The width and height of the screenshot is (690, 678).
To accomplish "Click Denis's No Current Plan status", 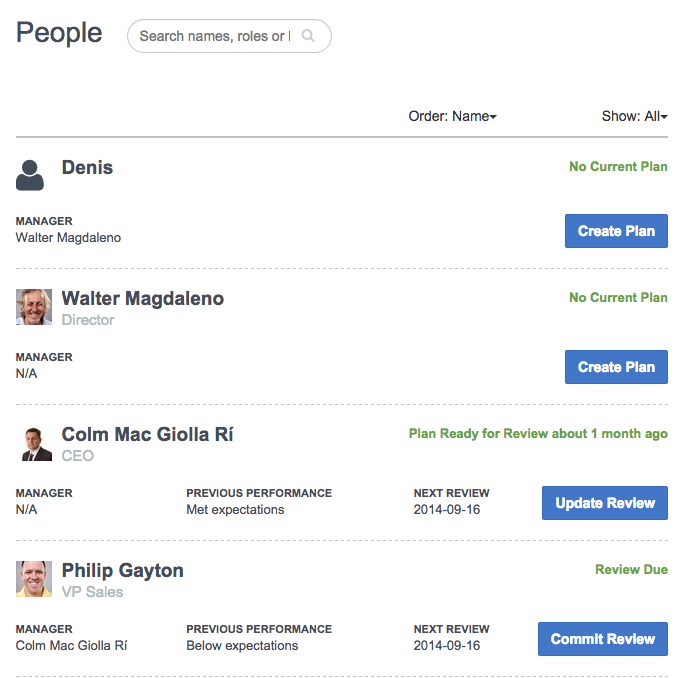I will tap(618, 166).
